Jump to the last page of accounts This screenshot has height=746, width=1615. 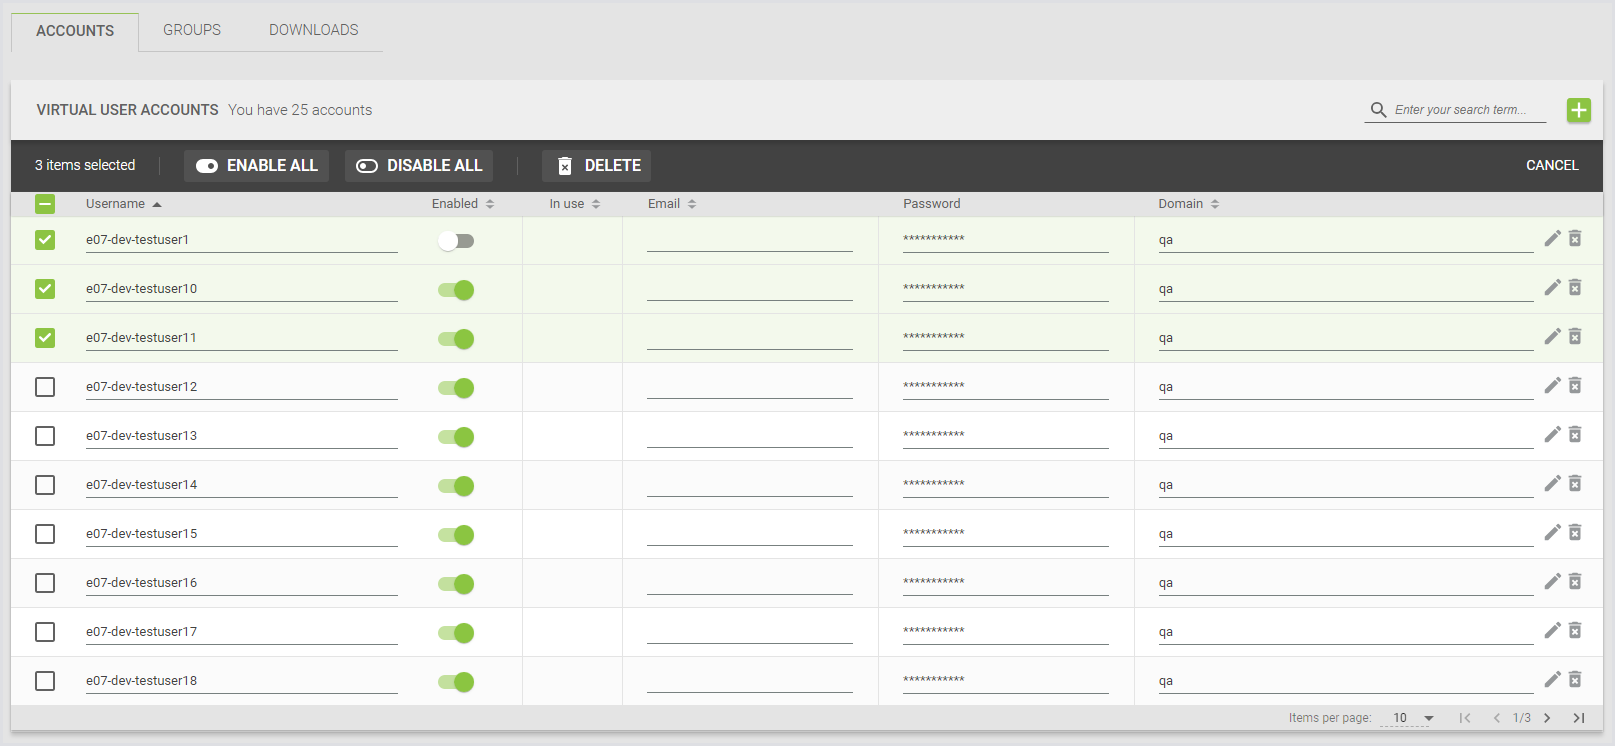(x=1579, y=718)
